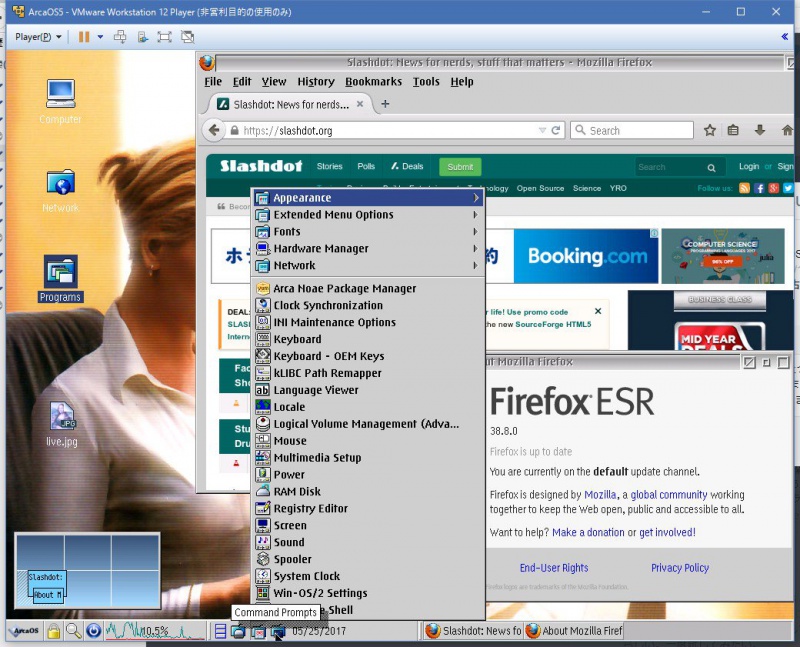Show bookmarks list icon in Firefox toolbar
This screenshot has height=647, width=800.
[x=733, y=130]
